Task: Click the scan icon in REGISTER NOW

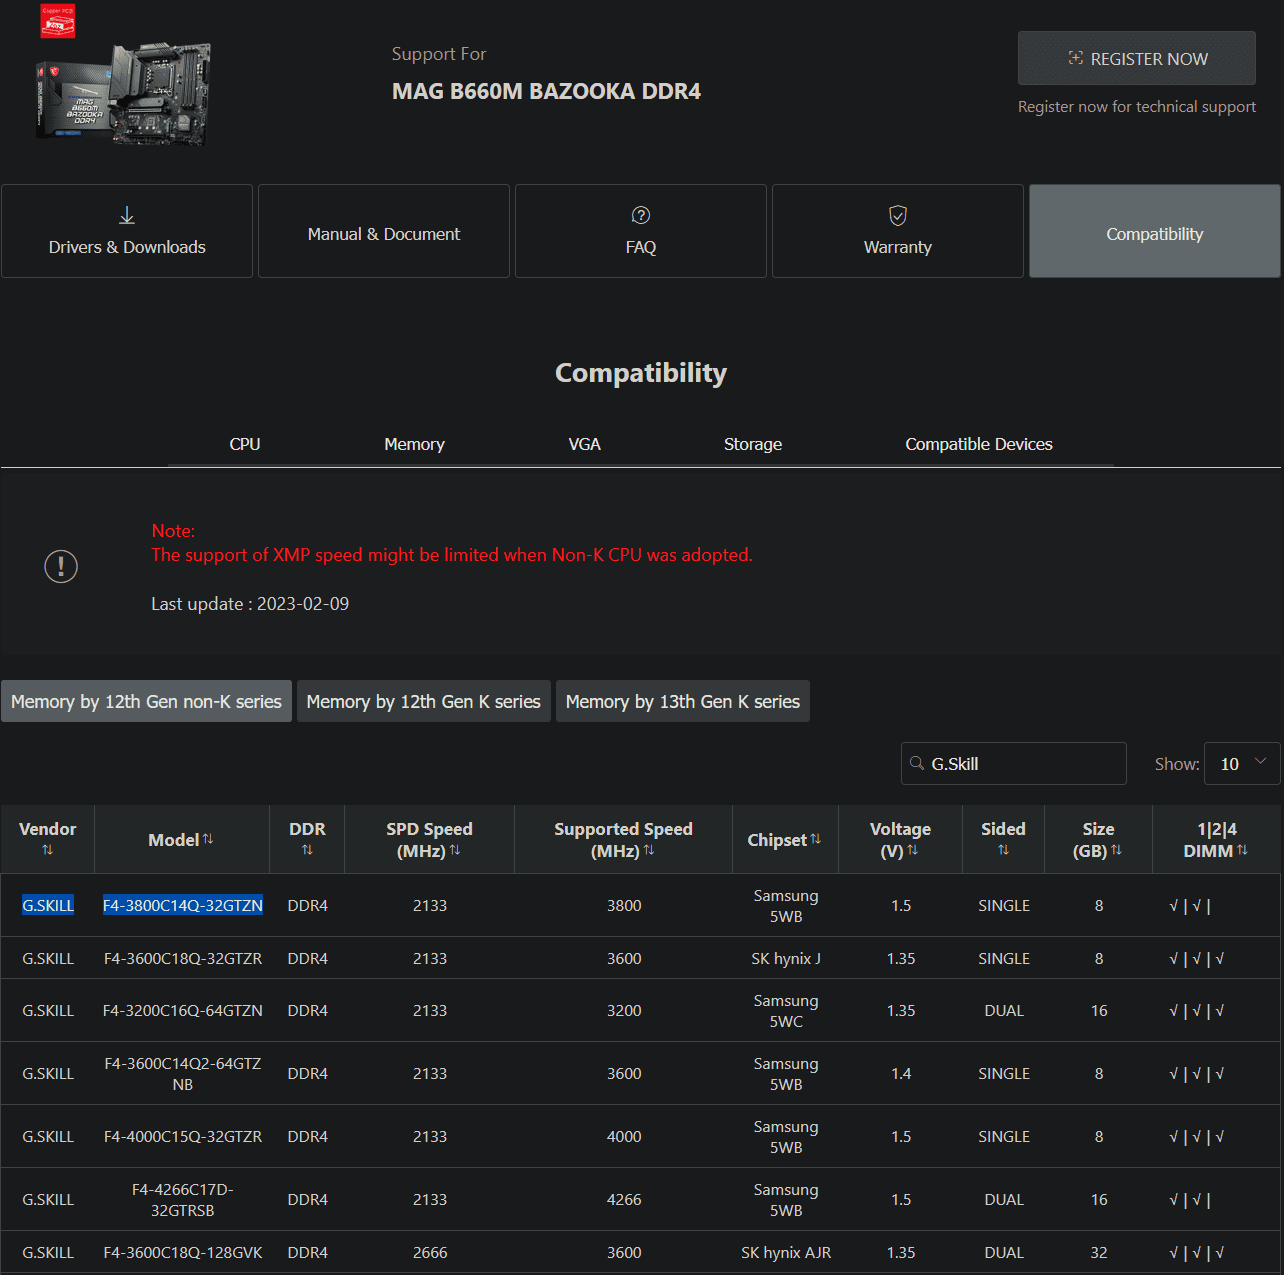Action: click(1076, 58)
